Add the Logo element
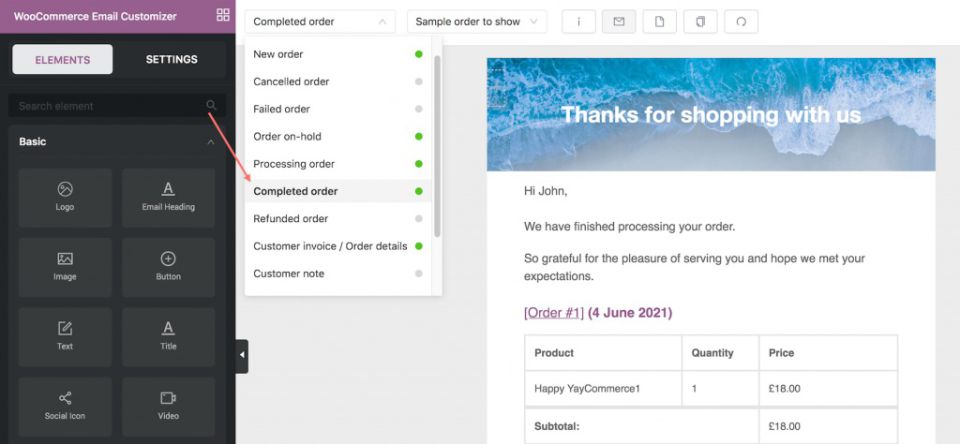This screenshot has height=444, width=960. click(x=65, y=197)
